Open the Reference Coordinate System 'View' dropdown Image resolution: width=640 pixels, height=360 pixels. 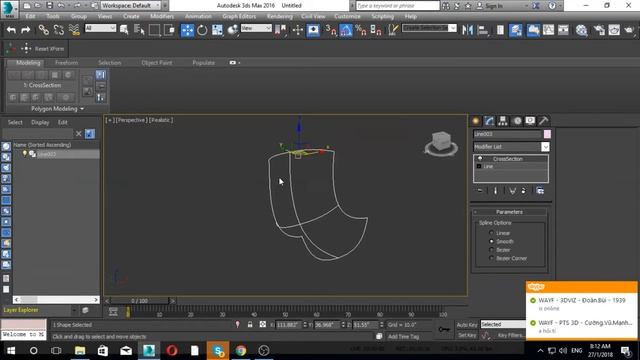256,28
